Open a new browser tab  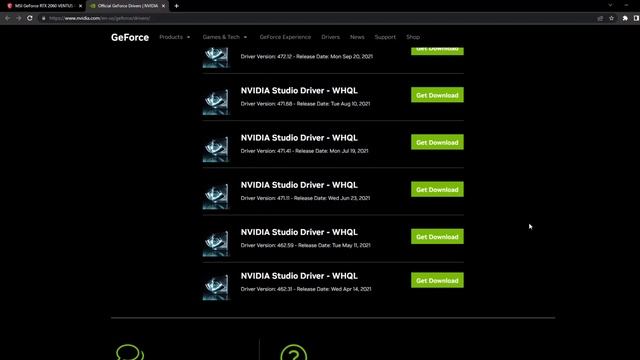click(x=176, y=6)
